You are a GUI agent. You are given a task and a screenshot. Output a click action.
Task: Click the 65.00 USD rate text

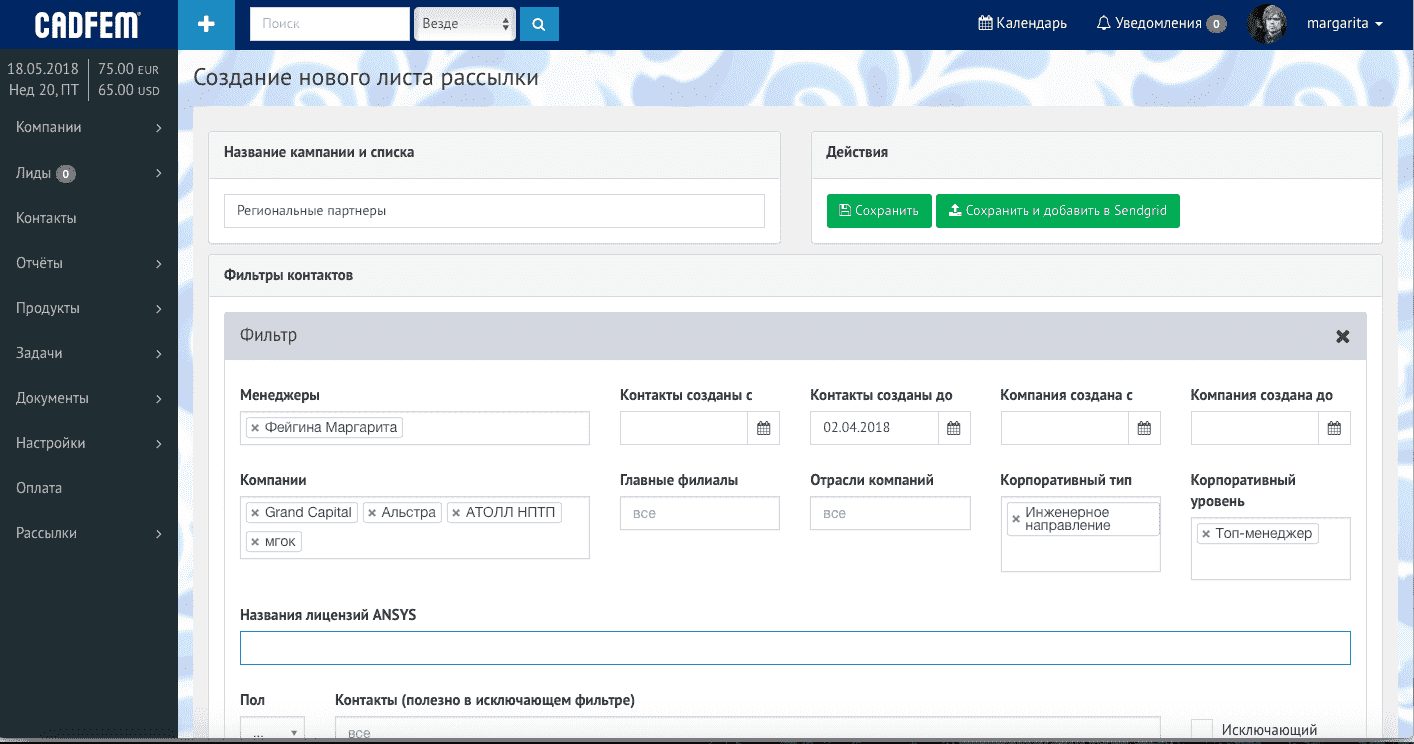coord(128,90)
